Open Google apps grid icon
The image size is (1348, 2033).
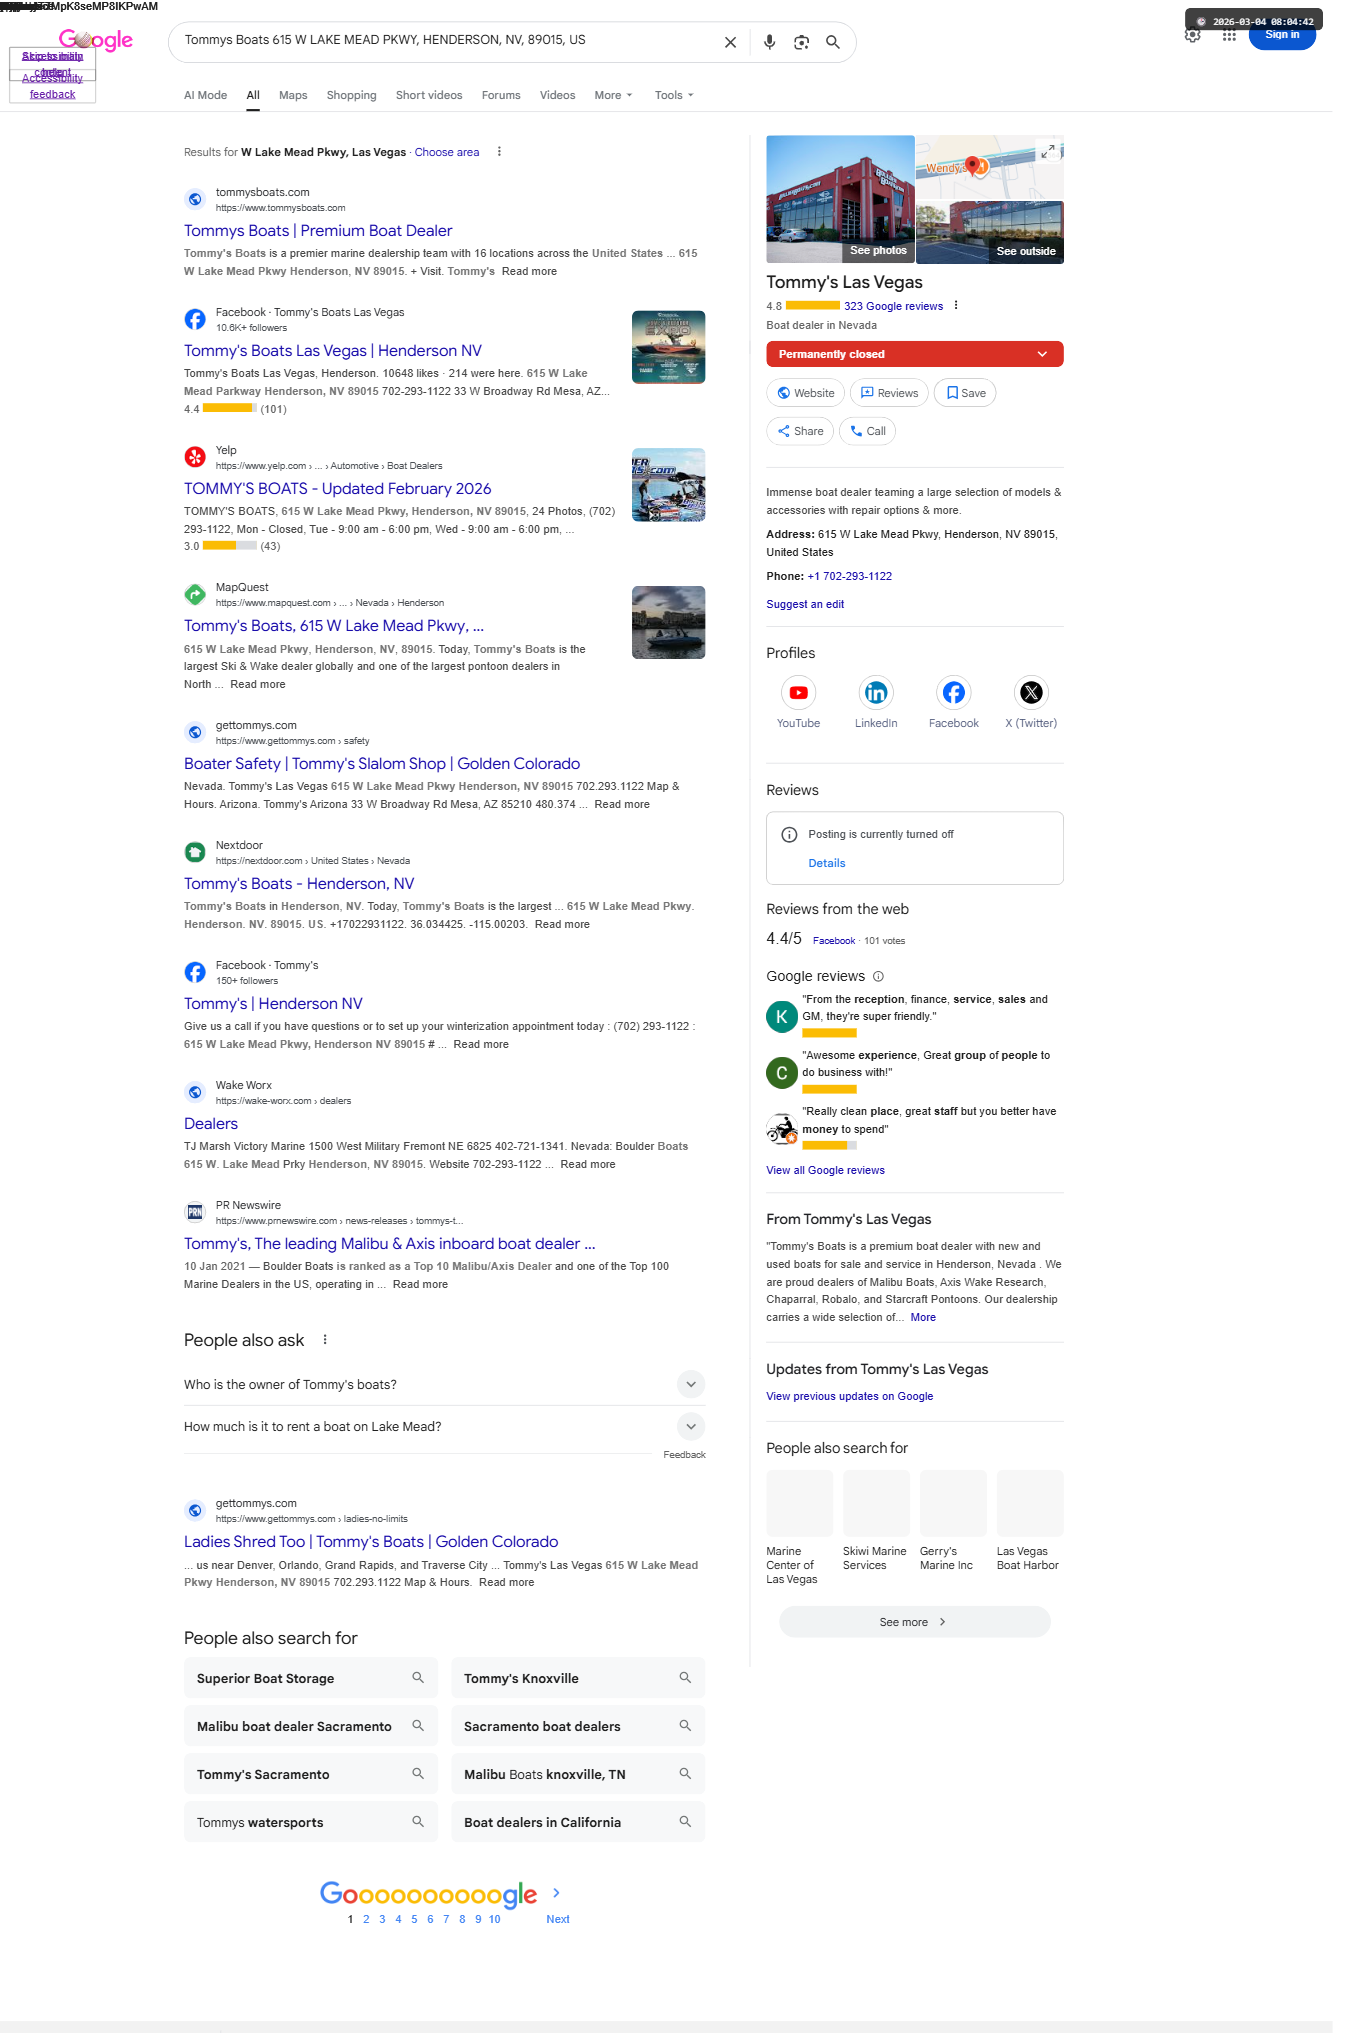tap(1229, 36)
